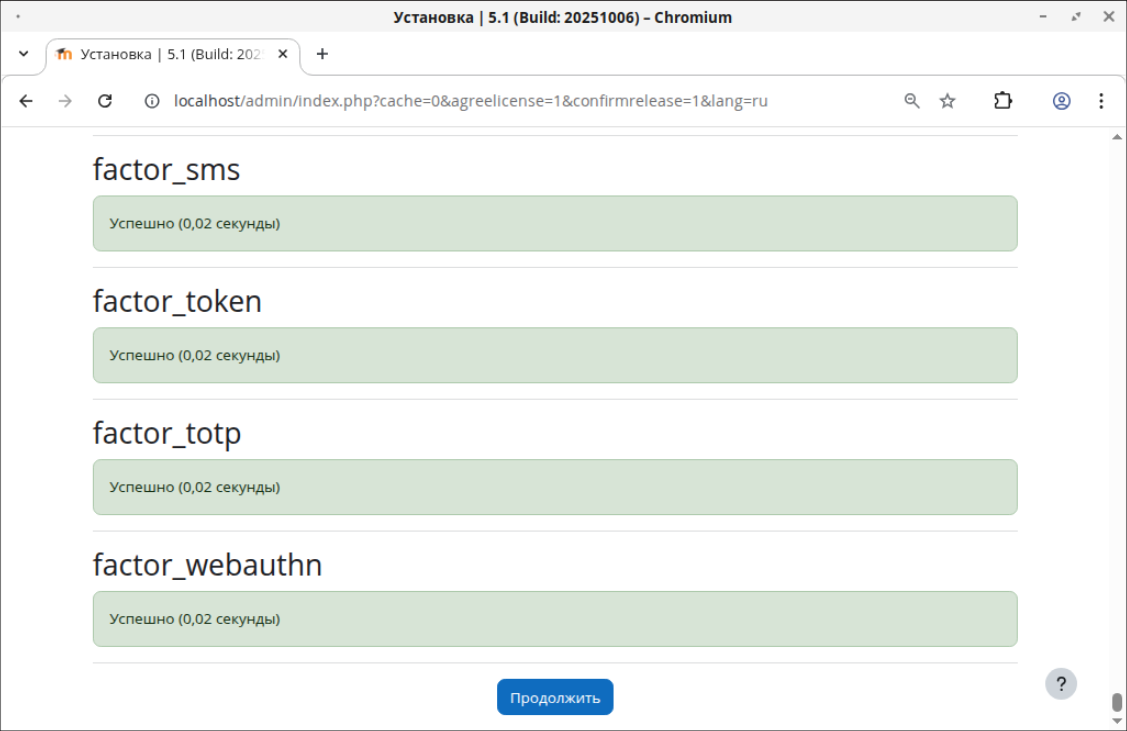Click the scrollbar down arrow
This screenshot has width=1127, height=731.
(x=1117, y=722)
